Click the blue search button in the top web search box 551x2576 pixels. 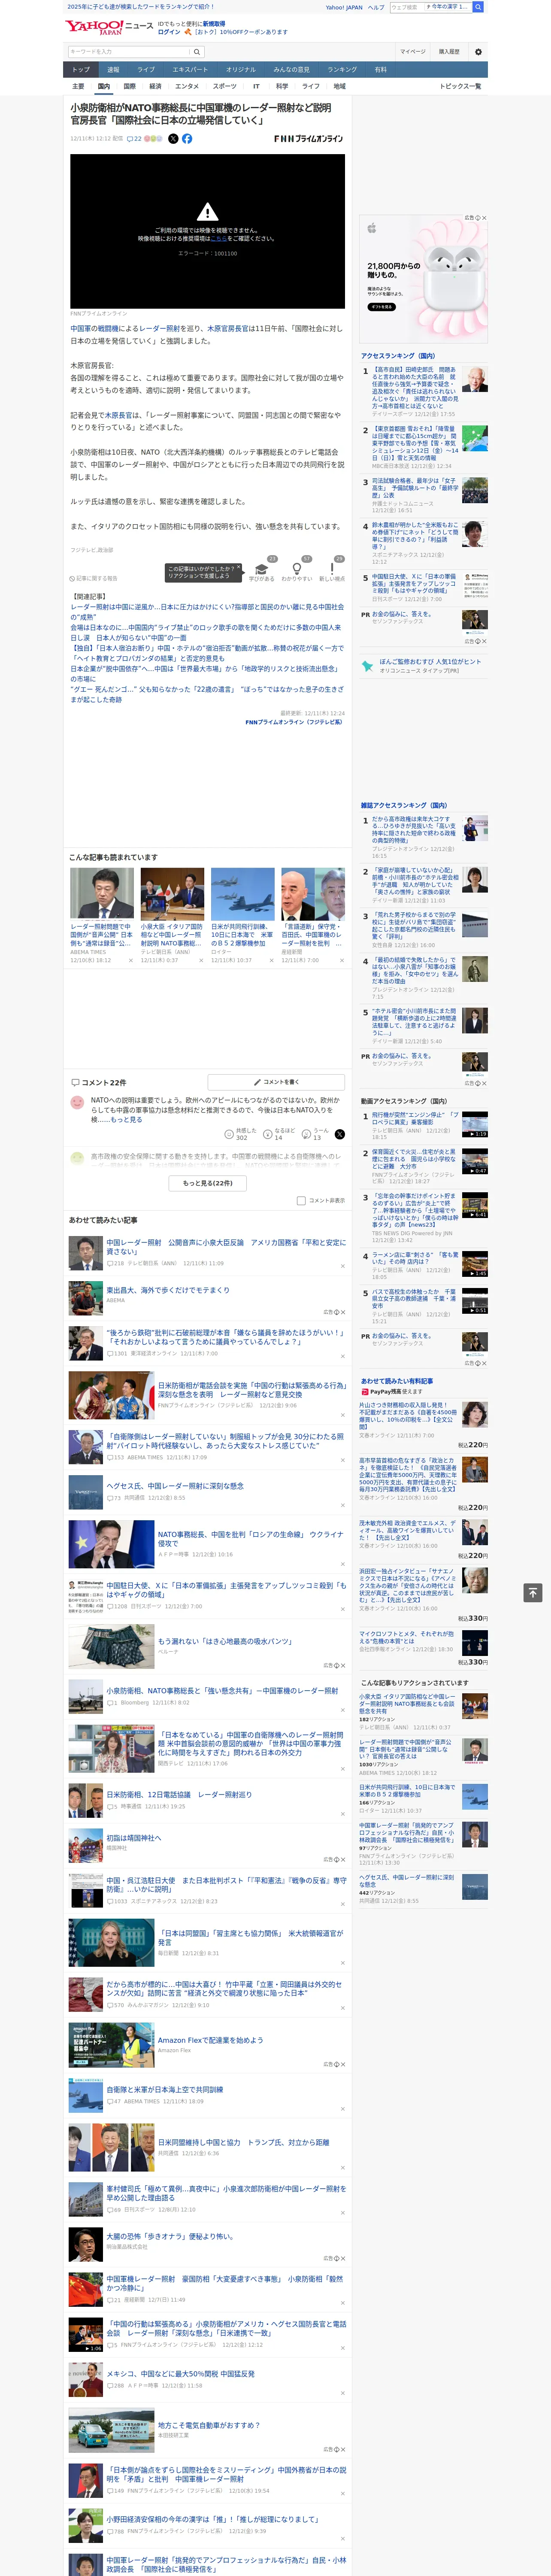click(478, 7)
